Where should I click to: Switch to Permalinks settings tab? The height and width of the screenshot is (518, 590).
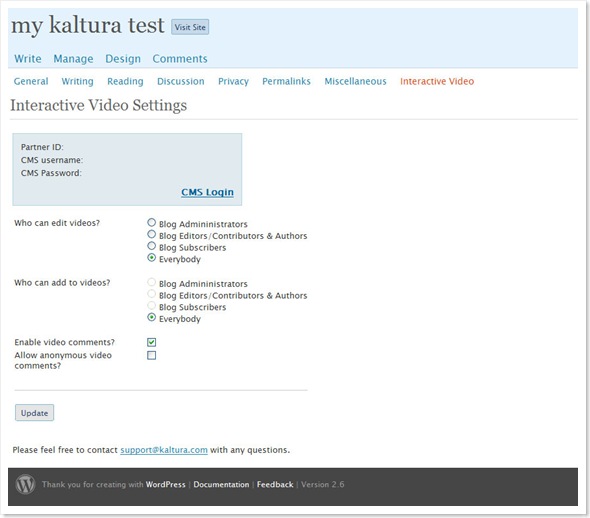point(286,81)
